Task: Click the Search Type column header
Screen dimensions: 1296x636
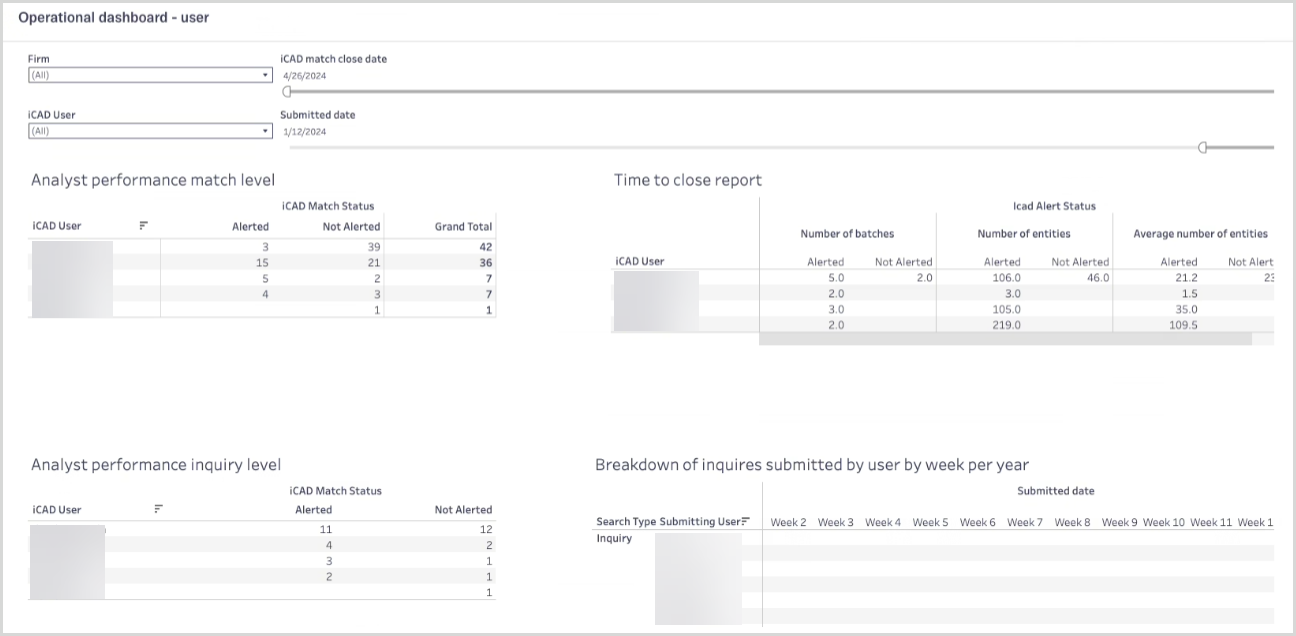Action: [626, 522]
